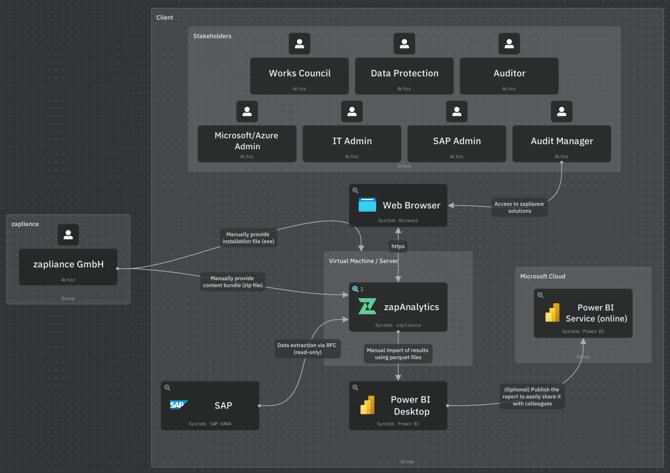This screenshot has width=670, height=473.
Task: Click the zapliance group title
Action: [x=25, y=224]
